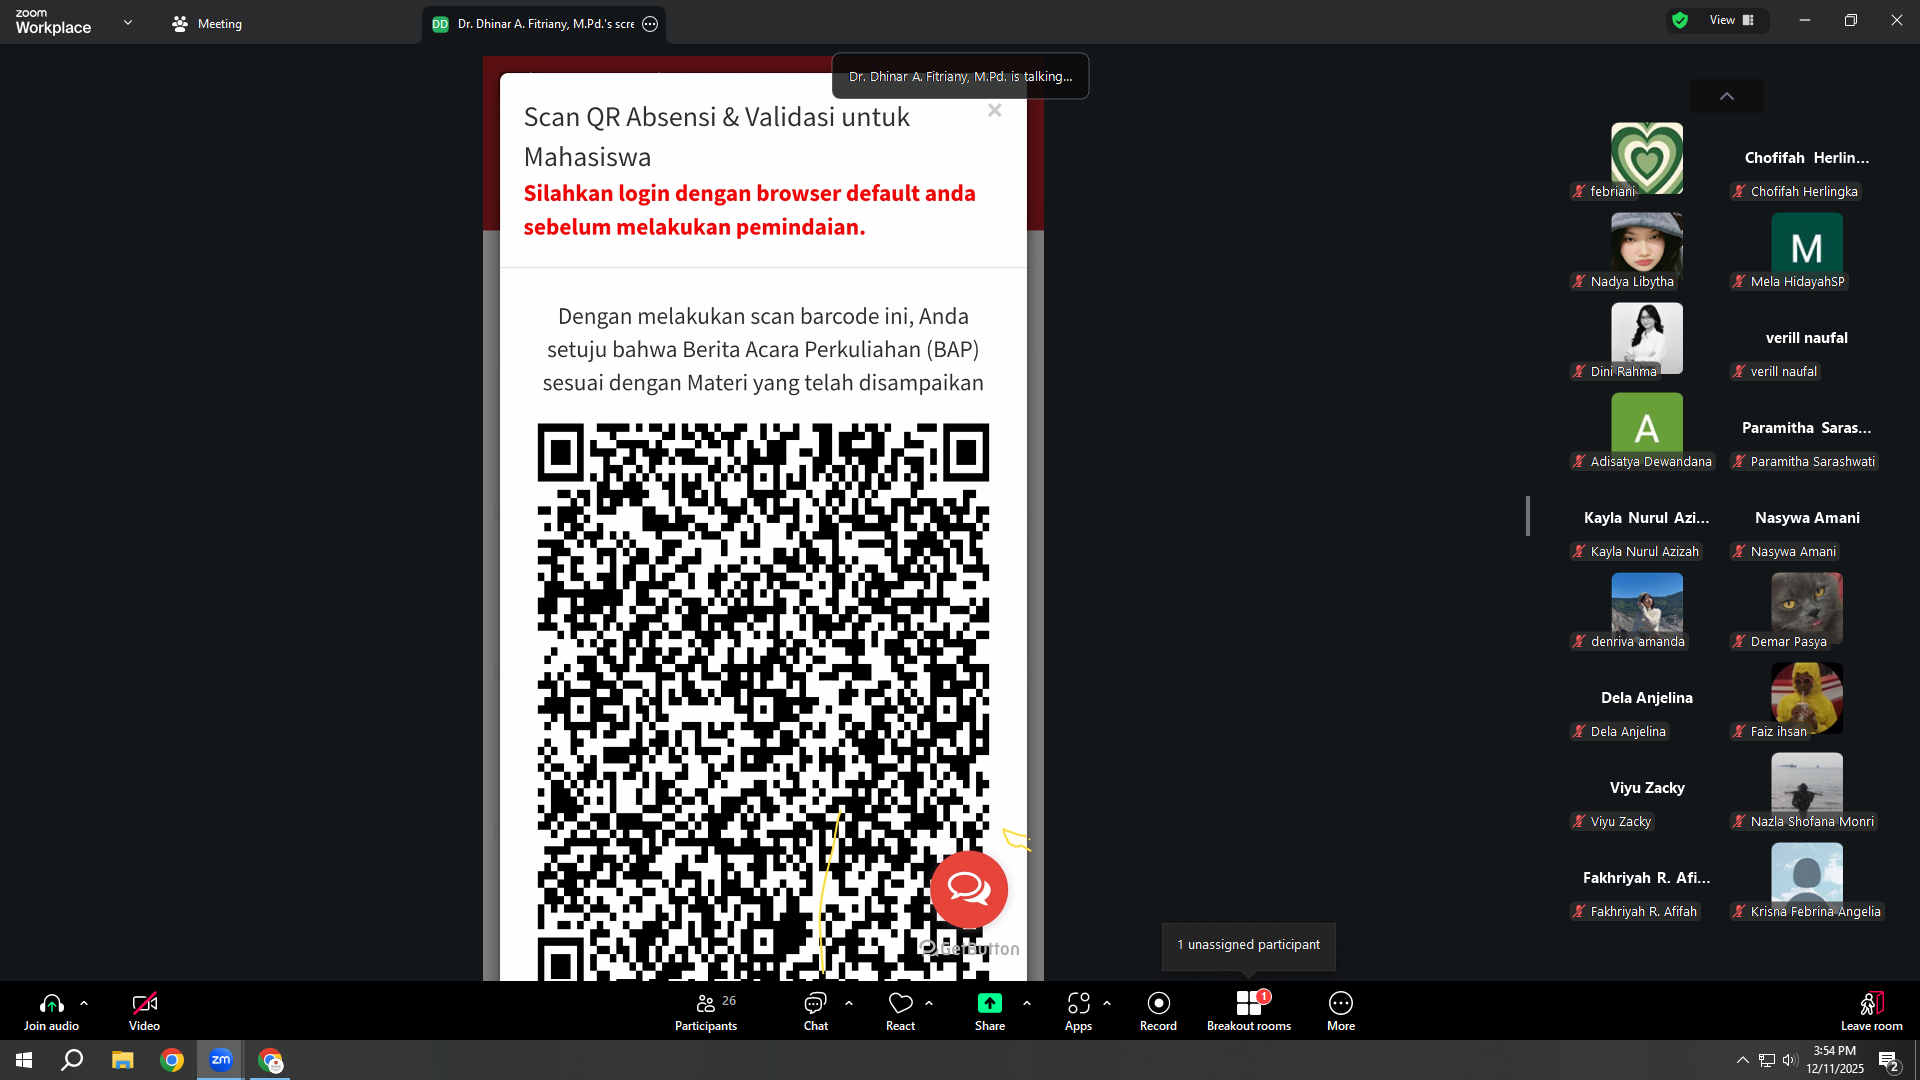Click the attendance QR code image

pos(763,700)
